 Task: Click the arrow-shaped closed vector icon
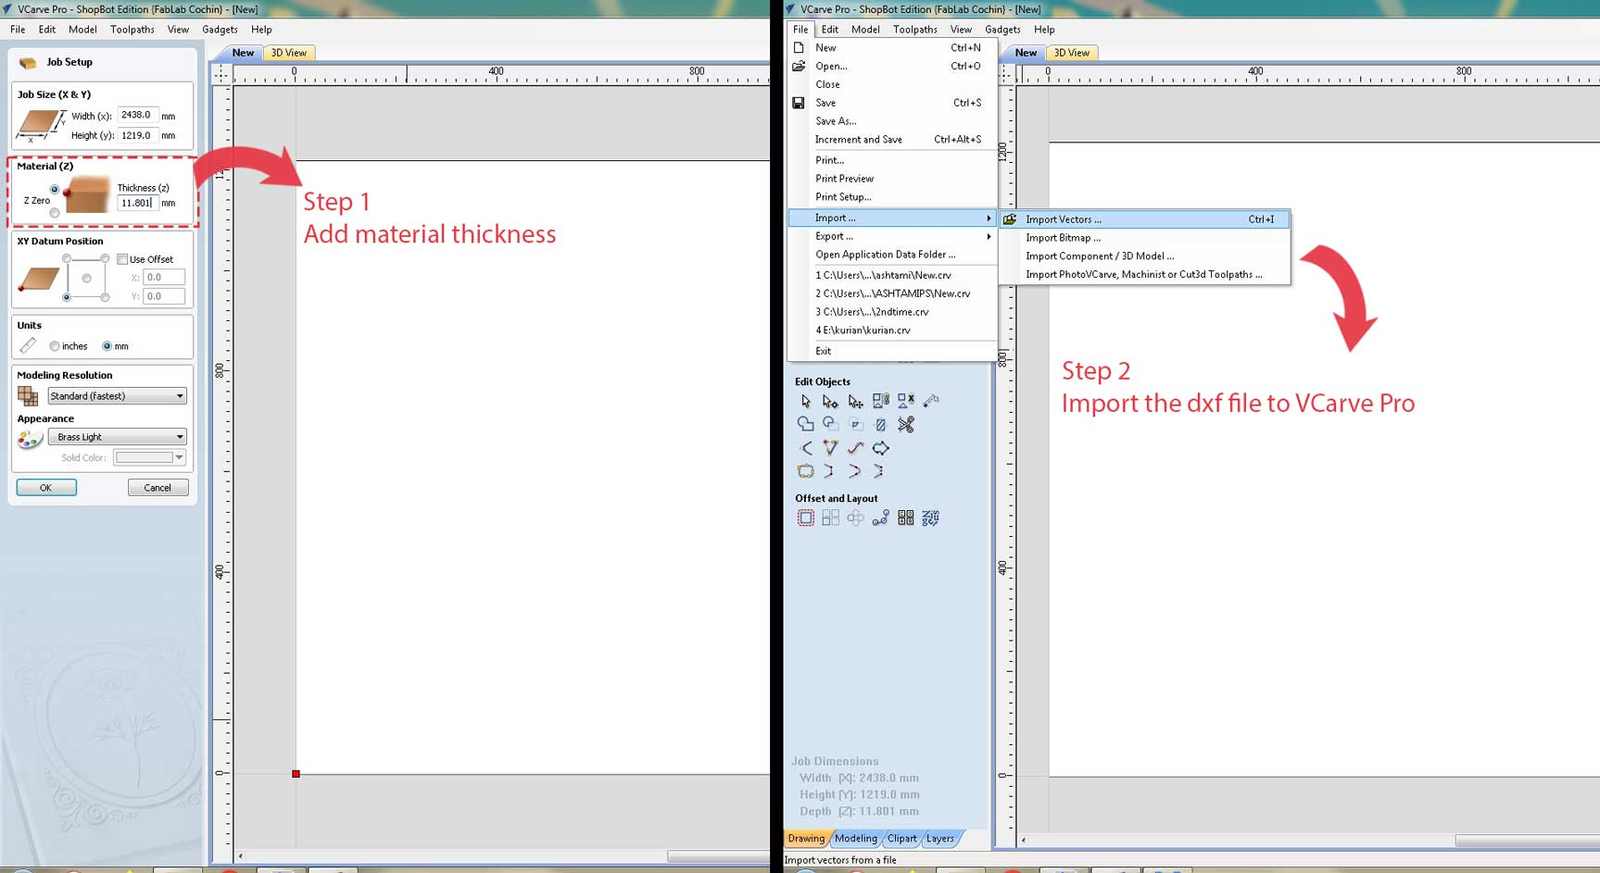point(880,448)
